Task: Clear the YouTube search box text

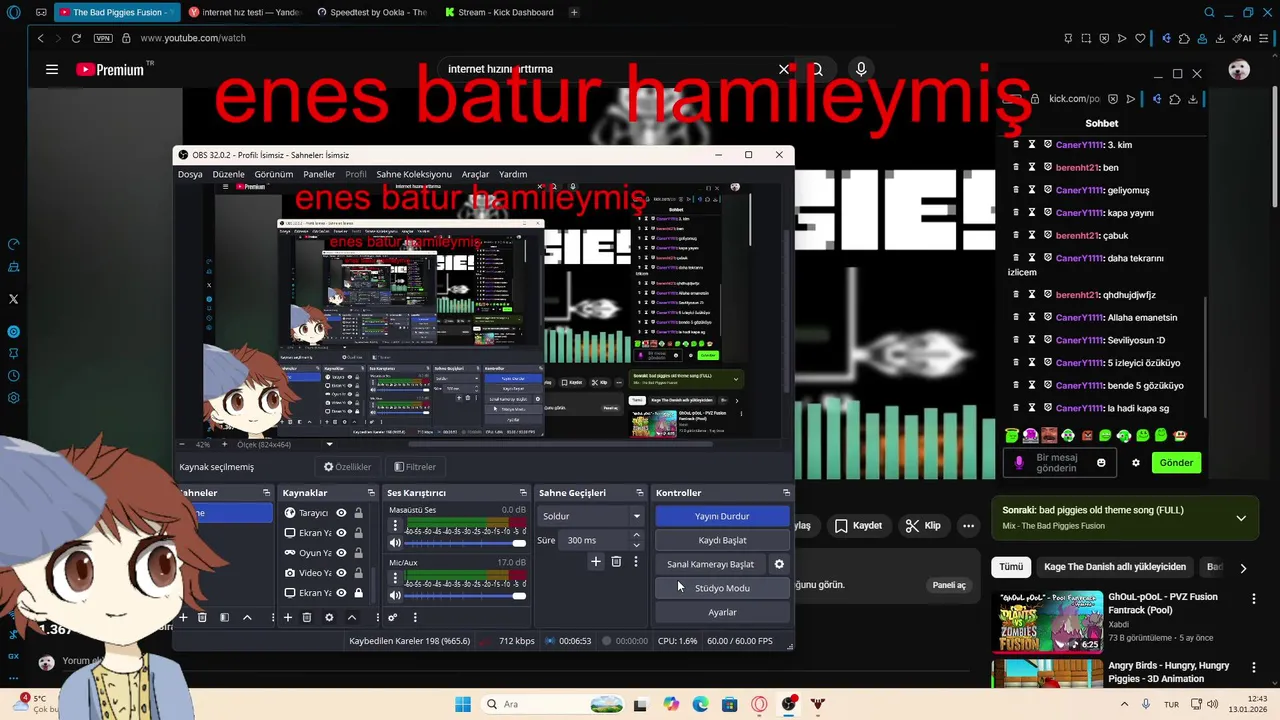Action: (x=783, y=69)
